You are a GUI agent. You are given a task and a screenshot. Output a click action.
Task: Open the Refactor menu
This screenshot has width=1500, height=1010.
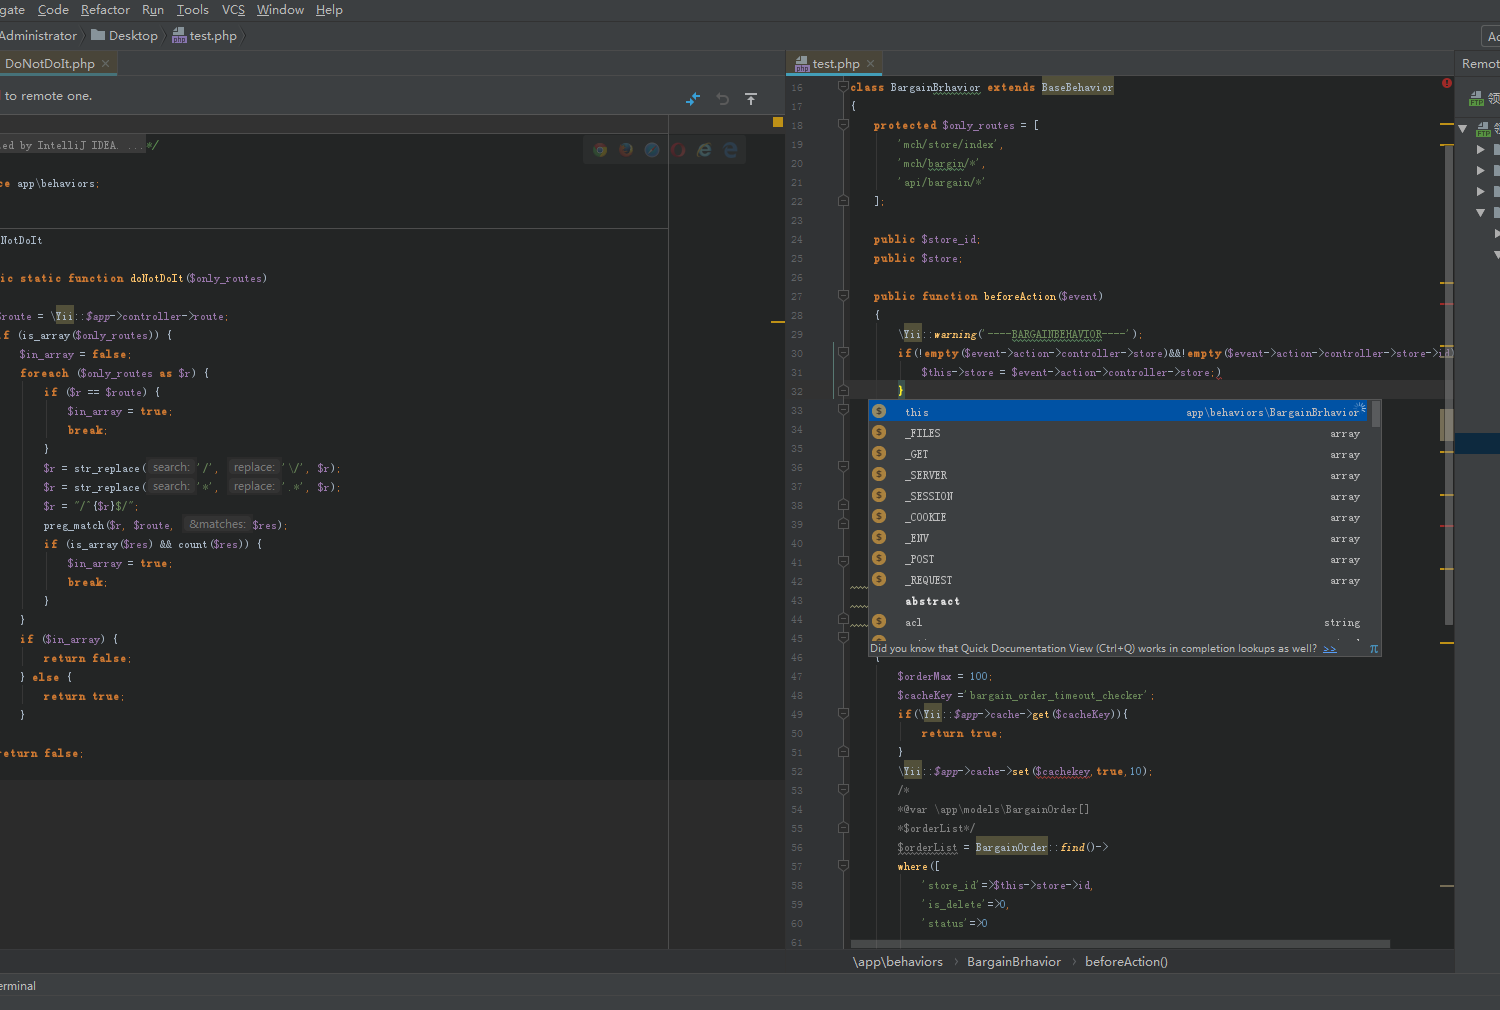(105, 10)
